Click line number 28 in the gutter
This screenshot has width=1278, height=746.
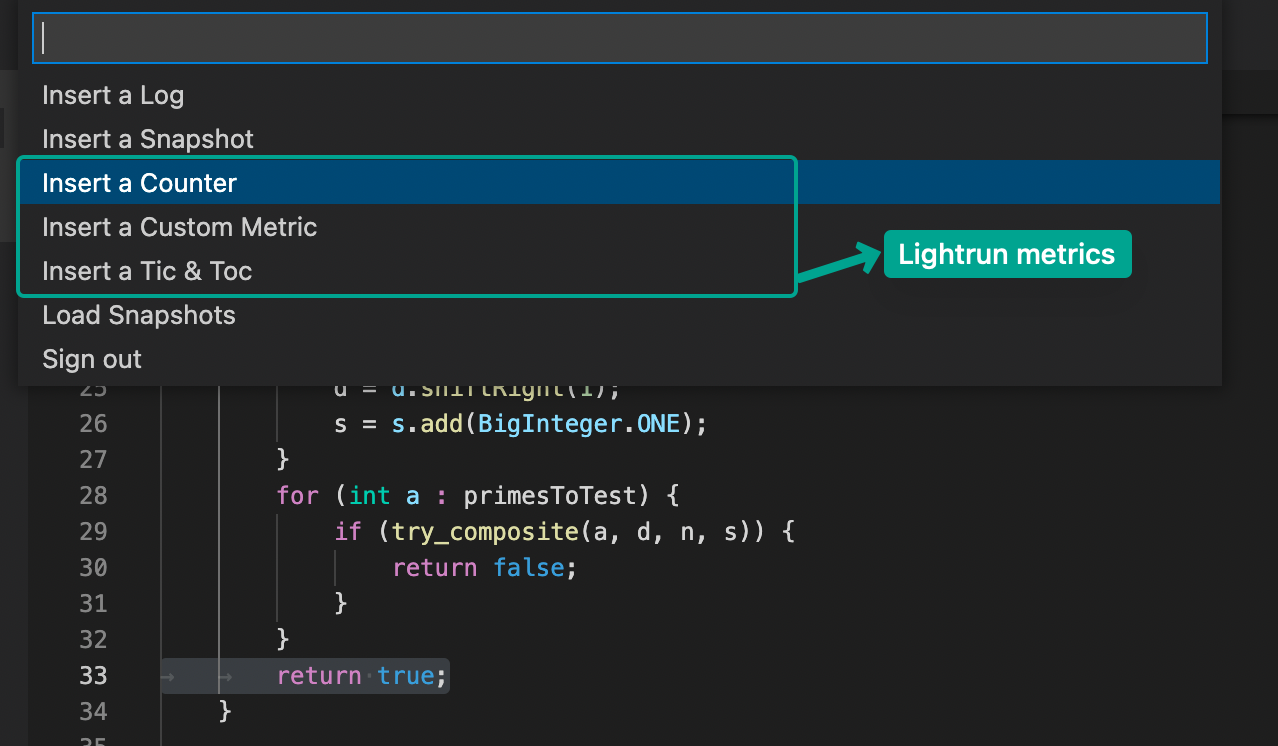(x=93, y=496)
